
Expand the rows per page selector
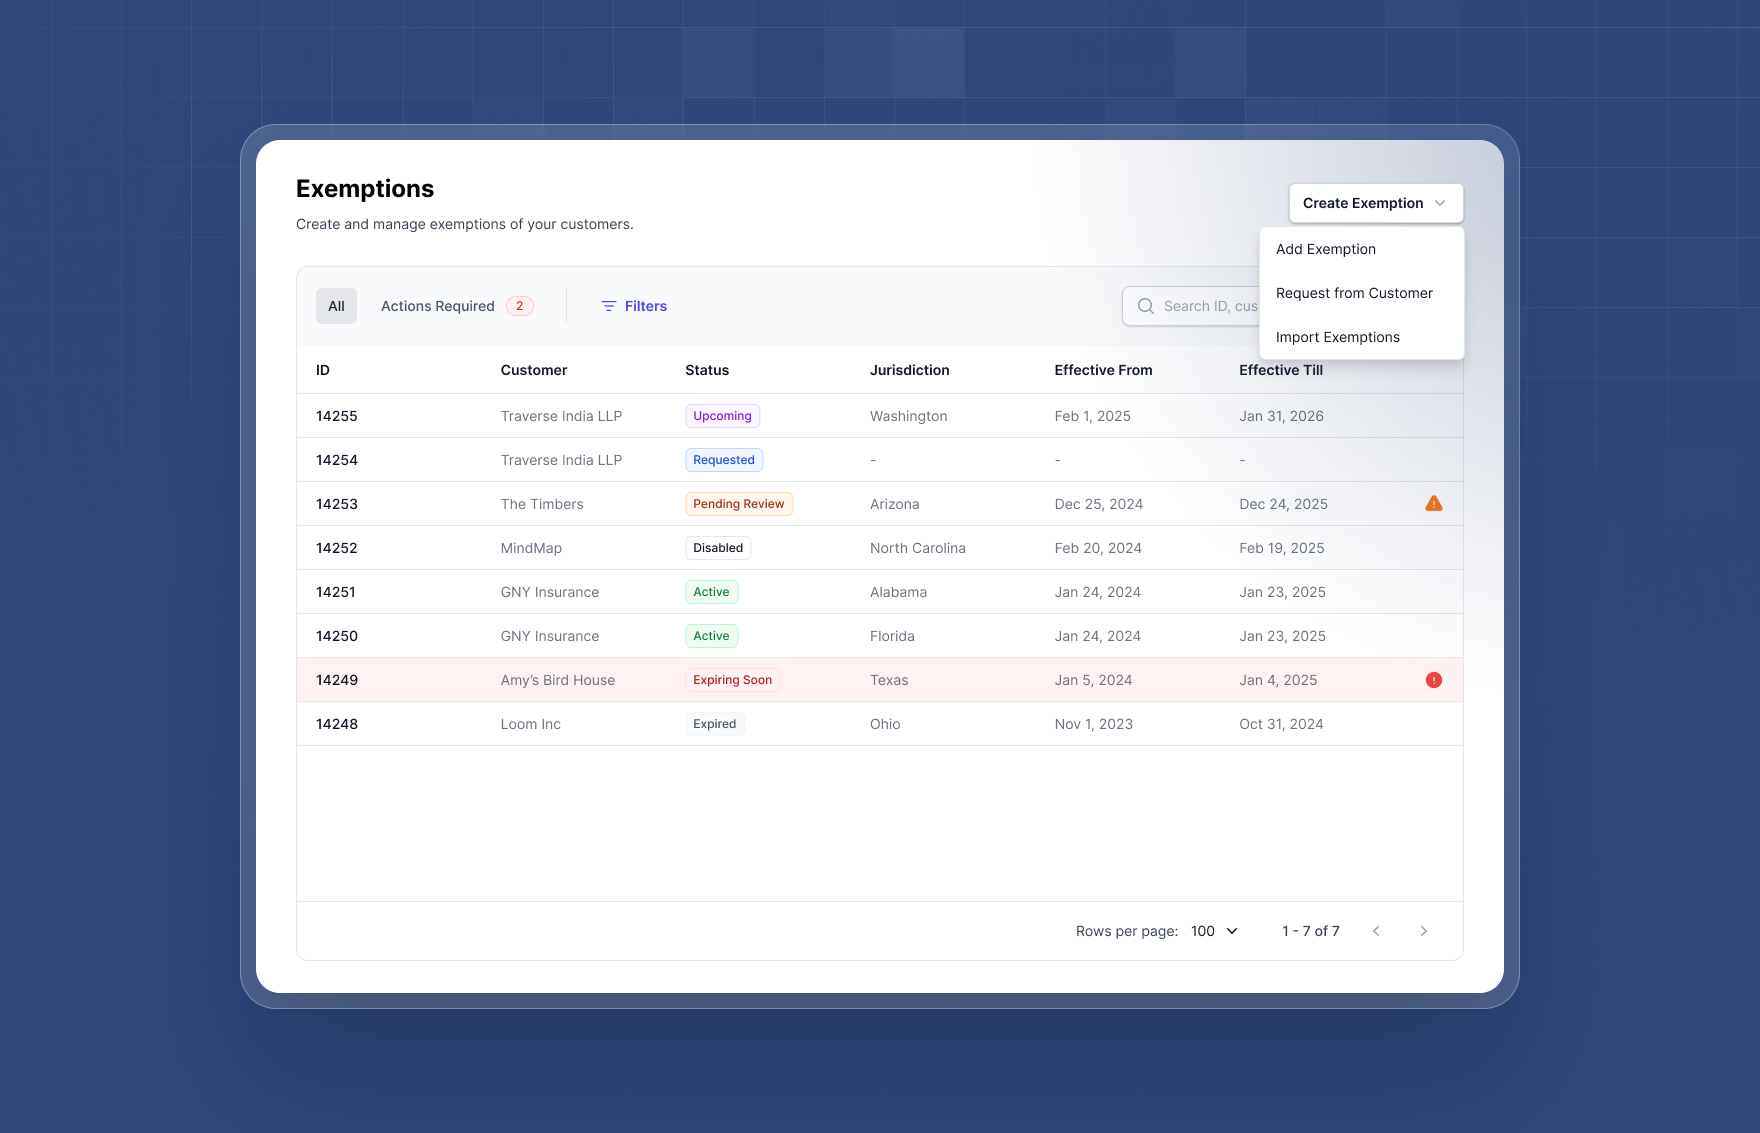[1215, 931]
